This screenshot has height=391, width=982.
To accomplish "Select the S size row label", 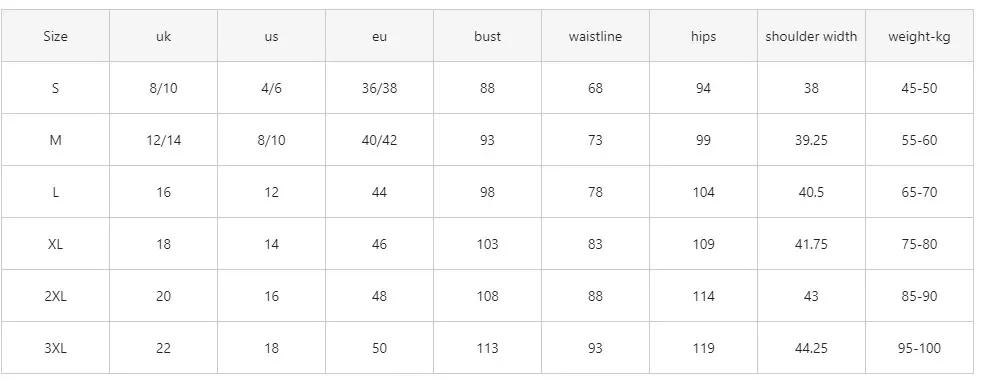I will (55, 88).
